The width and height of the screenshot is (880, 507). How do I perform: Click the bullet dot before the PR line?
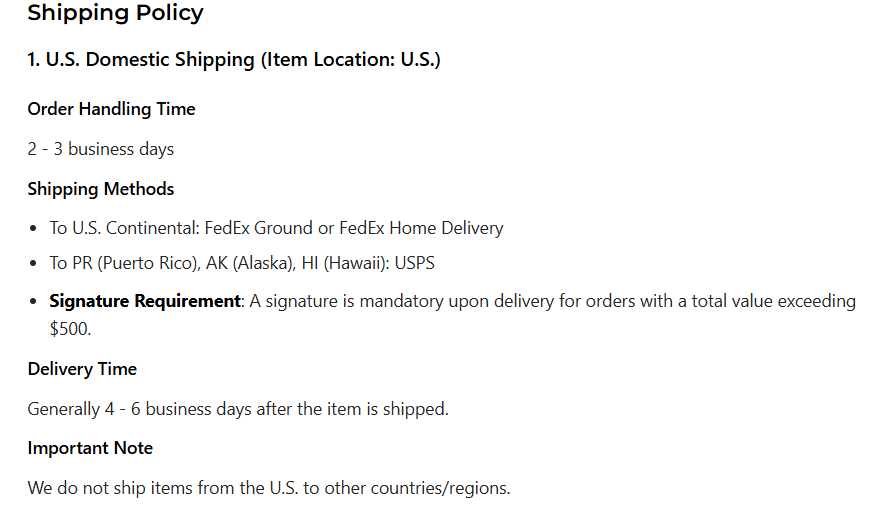pos(35,265)
